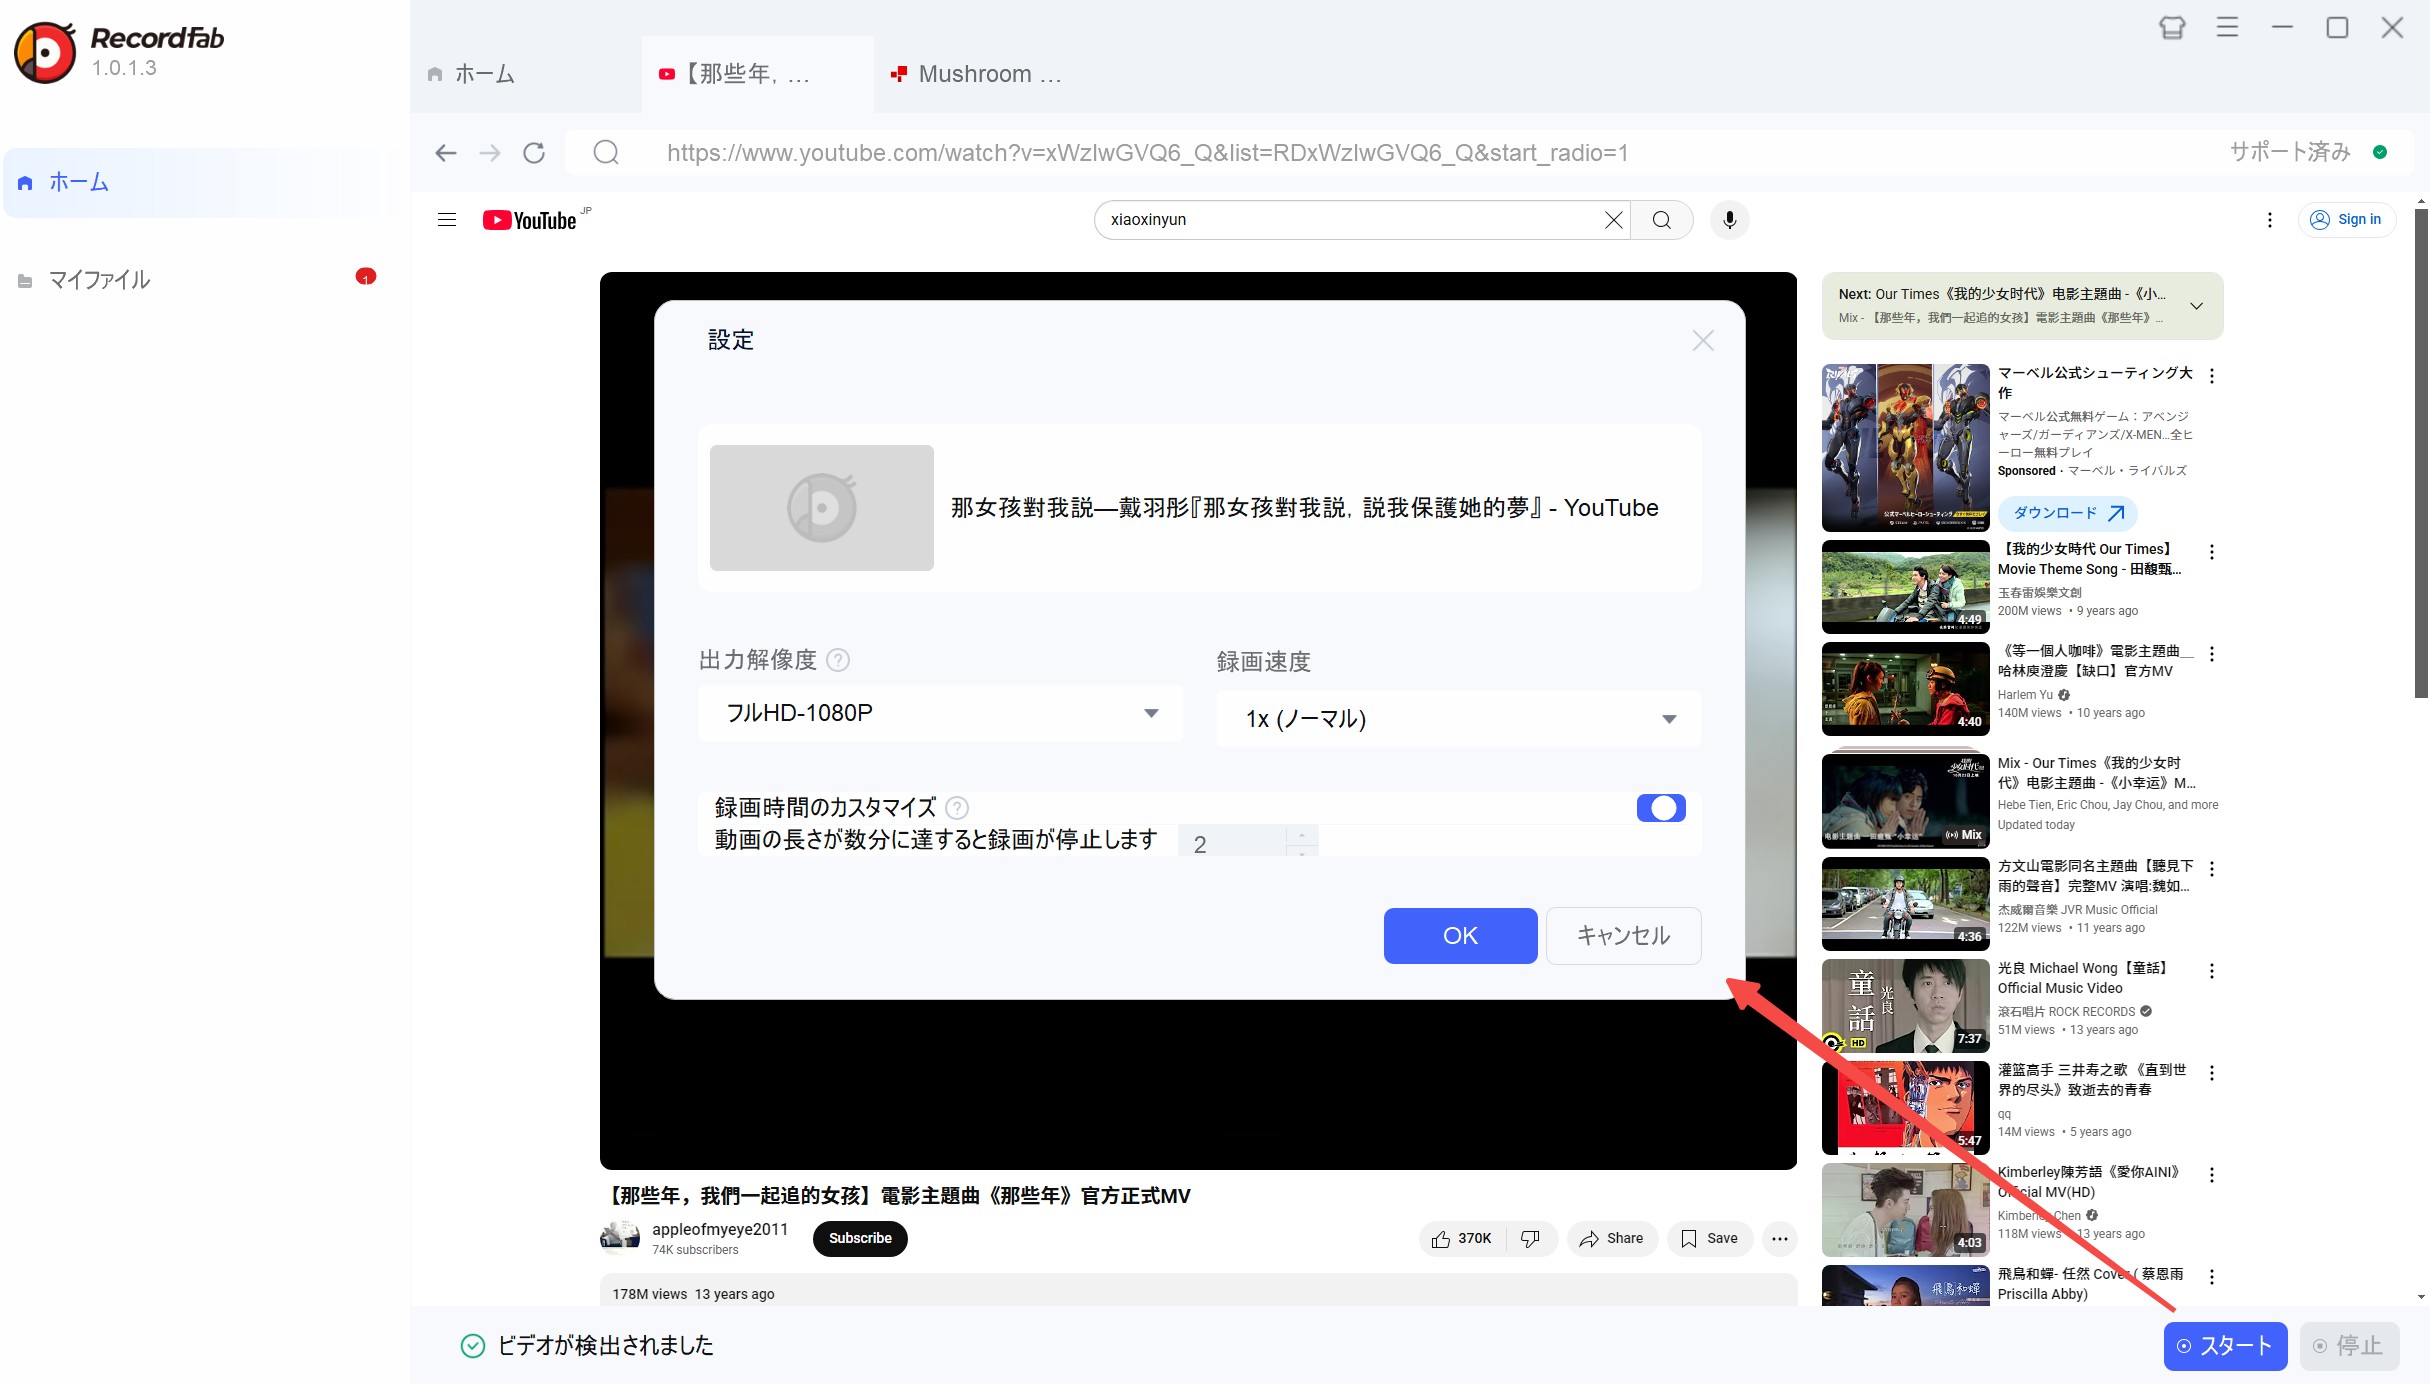Click the appleofmyeye2011 channel avatar
Image resolution: width=2430 pixels, height=1384 pixels.
[620, 1238]
